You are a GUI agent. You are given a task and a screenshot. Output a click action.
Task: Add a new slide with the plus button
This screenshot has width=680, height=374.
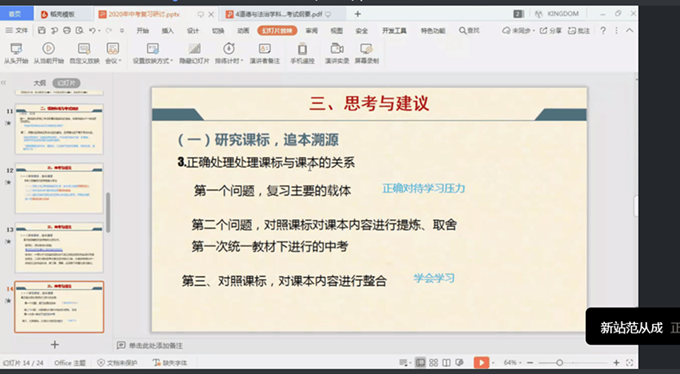point(55,344)
